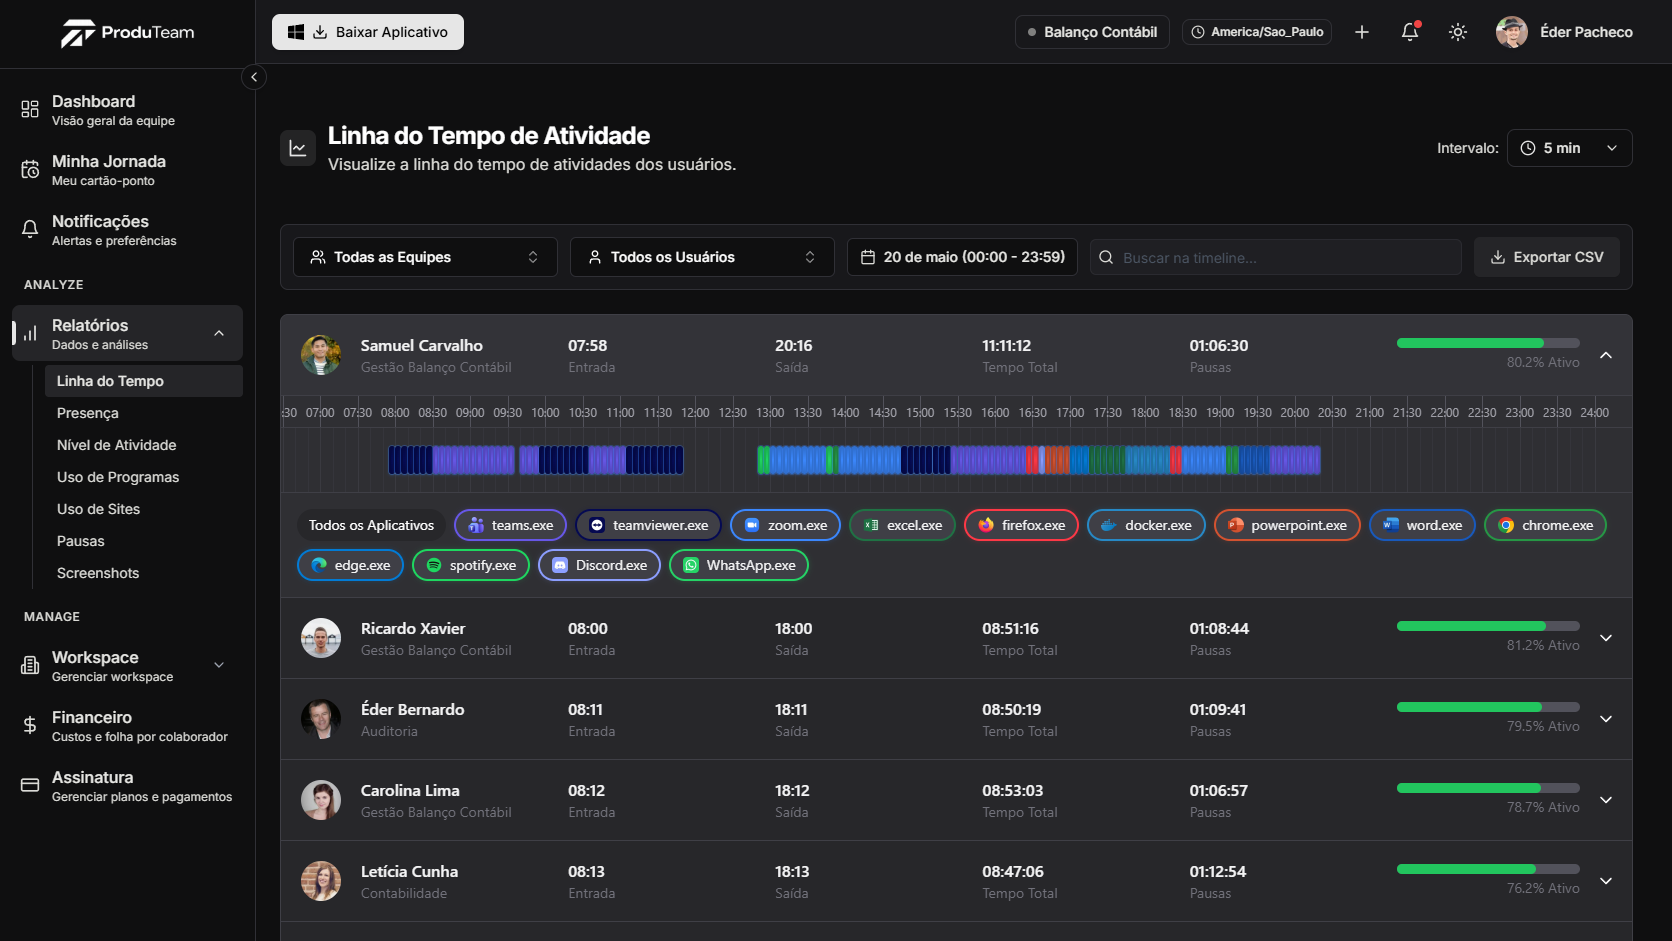Open Minha Jornada in sidebar

click(x=128, y=170)
